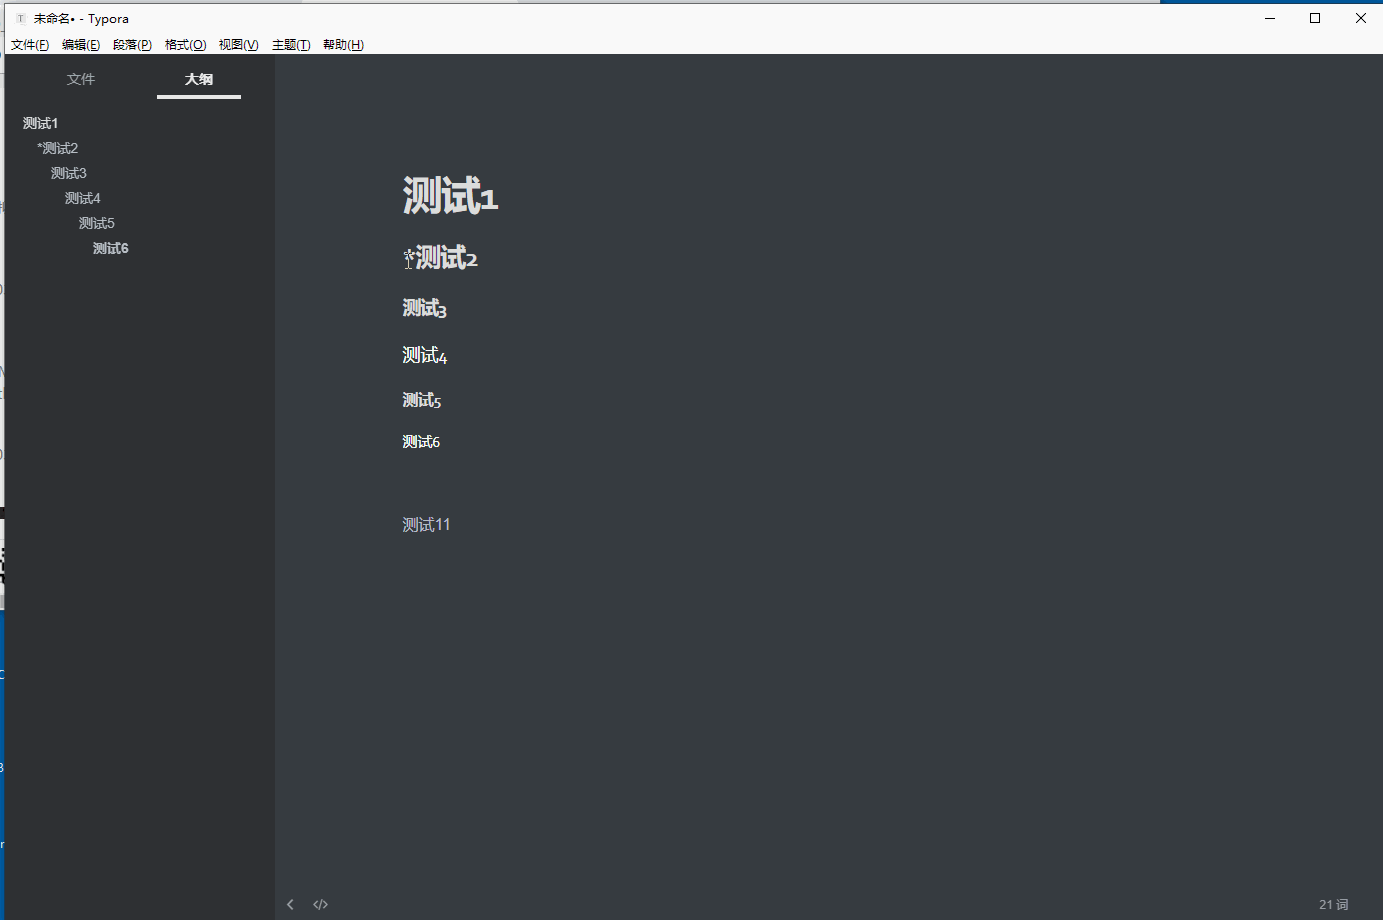This screenshot has height=920, width=1383.
Task: Click the 测试5 heading in the editor
Action: pos(422,401)
